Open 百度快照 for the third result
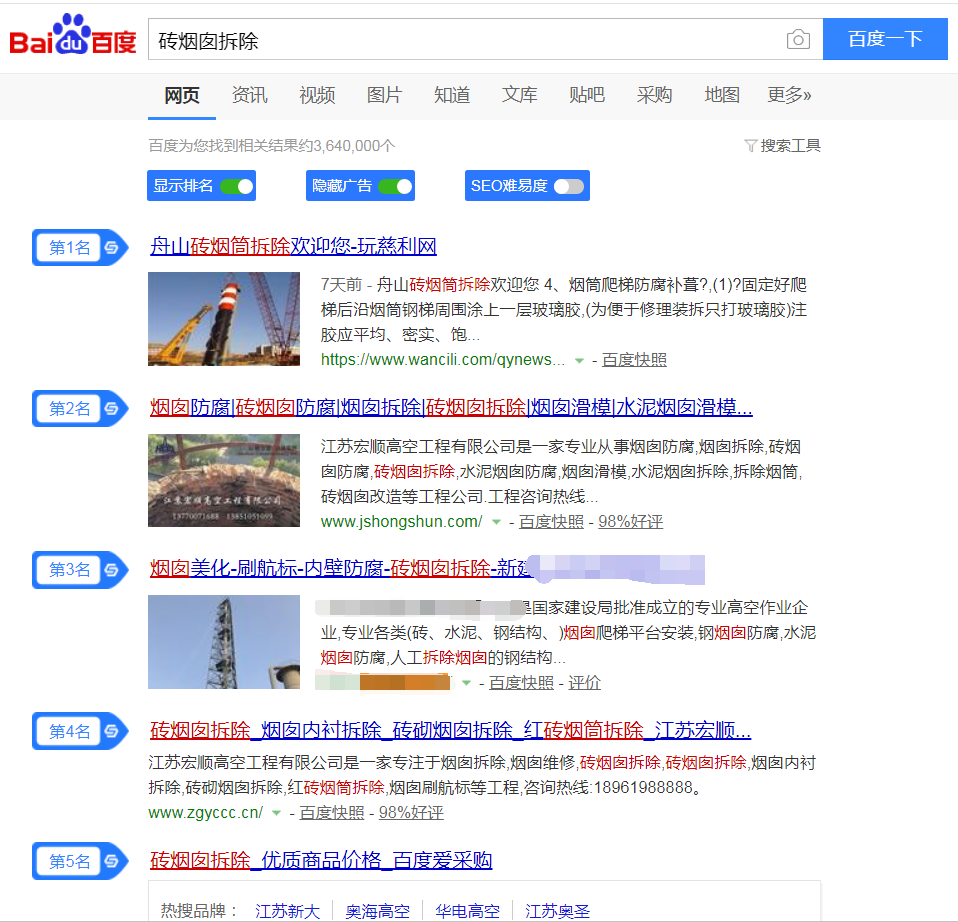Viewport: 958px width, 922px height. (521, 682)
